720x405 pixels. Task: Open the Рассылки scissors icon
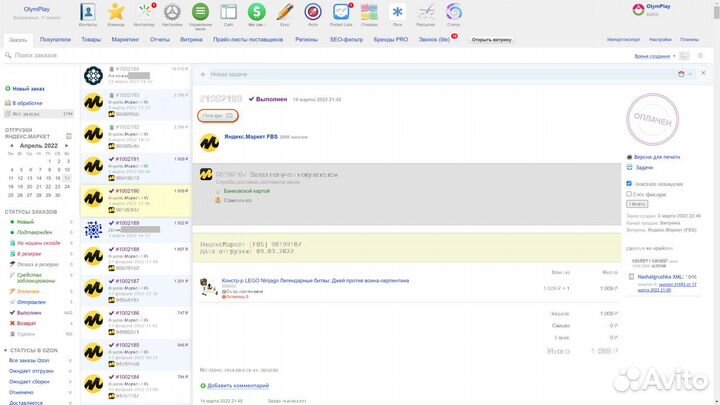coord(426,12)
